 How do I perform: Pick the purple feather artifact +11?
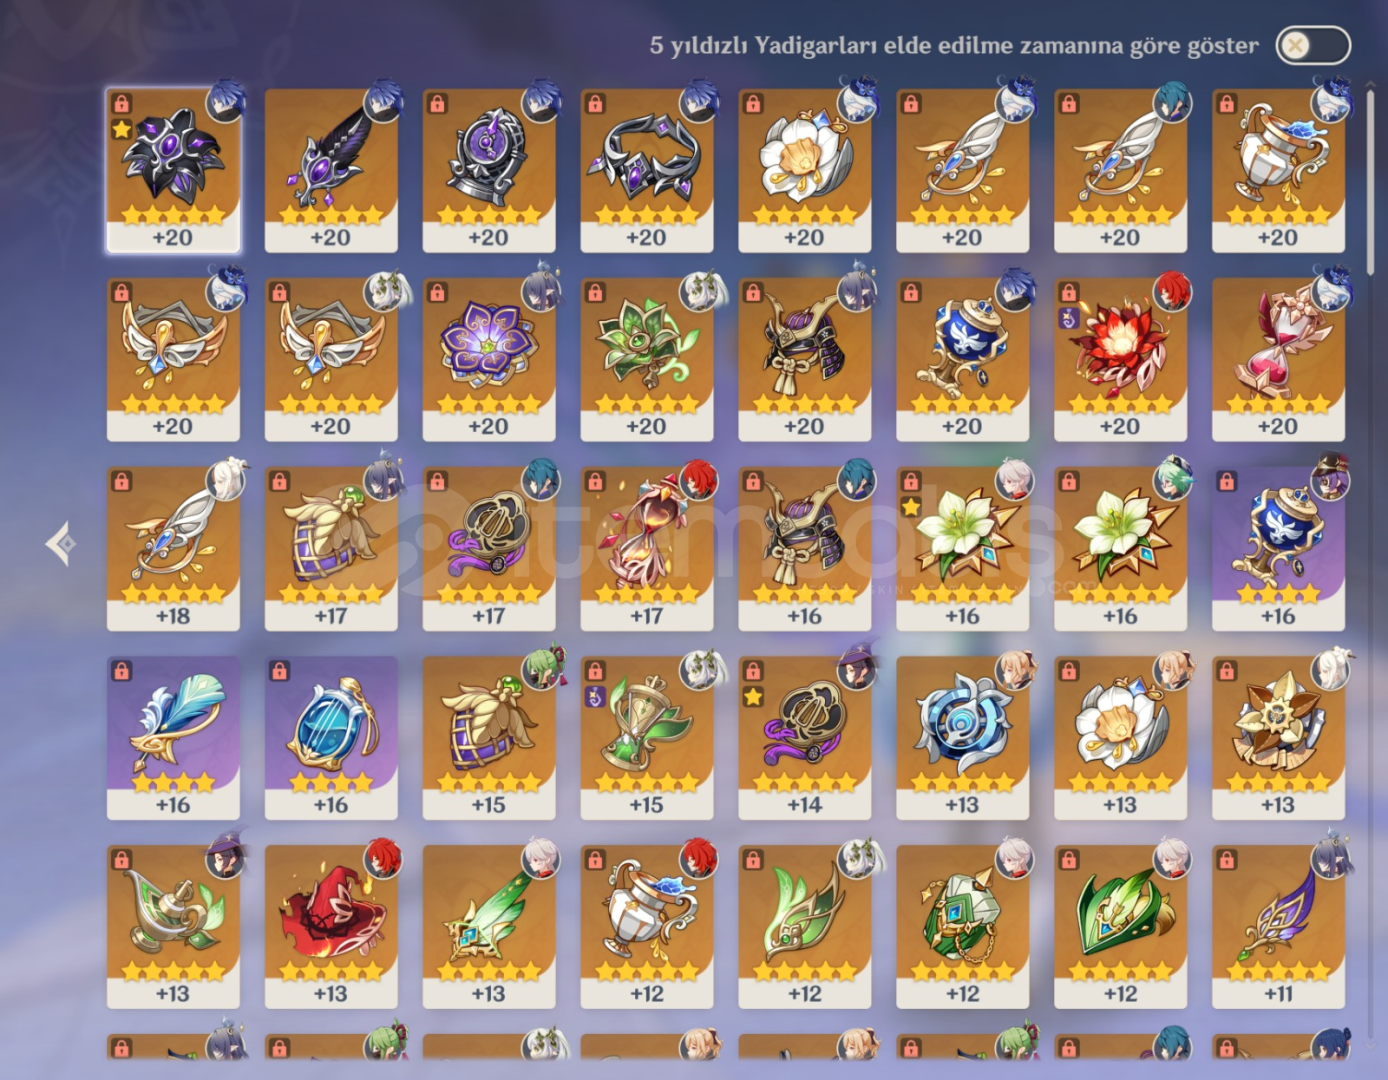[x=1278, y=926]
